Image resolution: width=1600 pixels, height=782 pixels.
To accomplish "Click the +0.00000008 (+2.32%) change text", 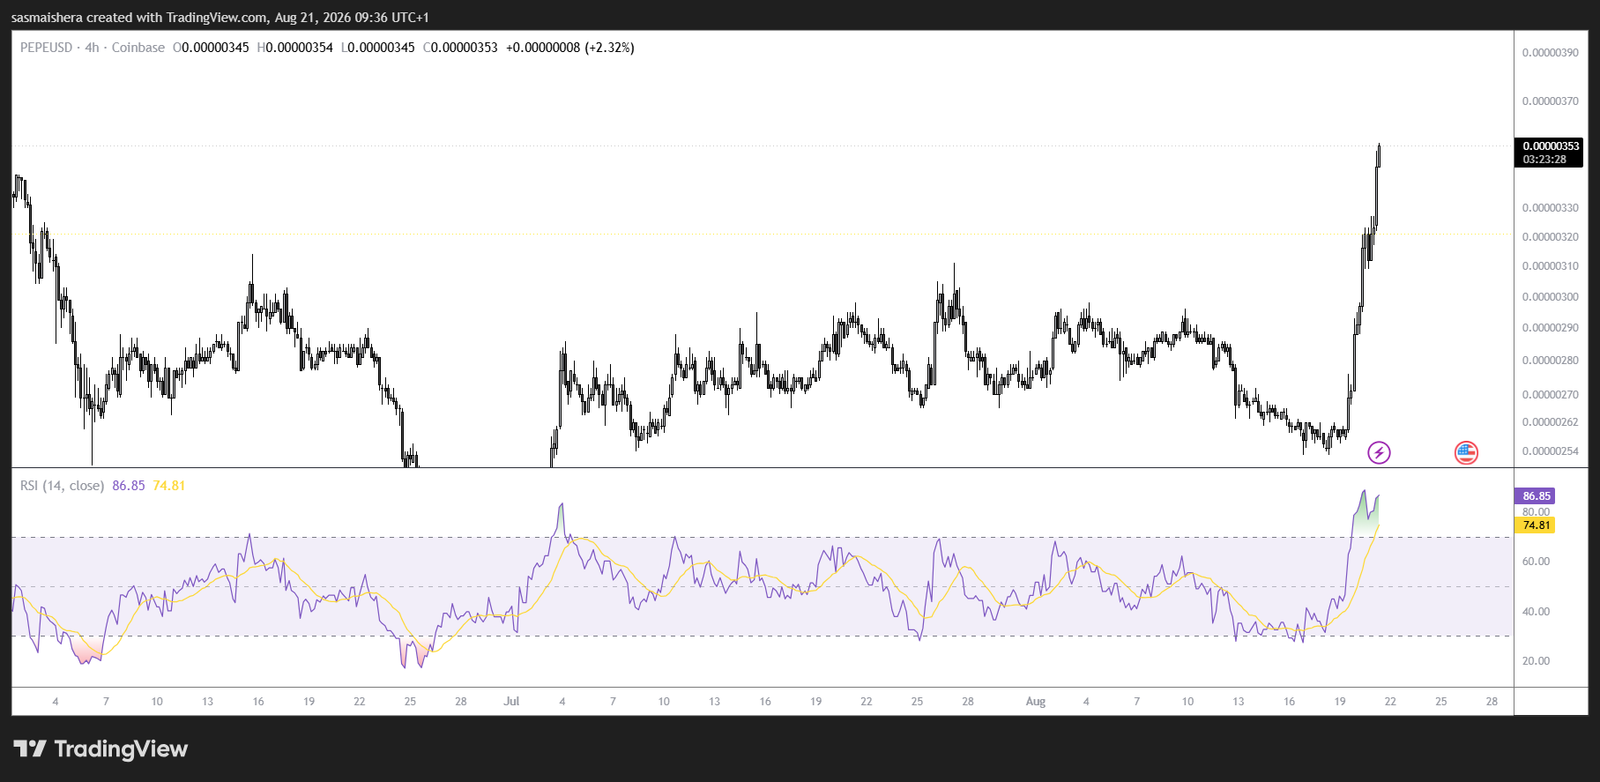I will pos(570,47).
